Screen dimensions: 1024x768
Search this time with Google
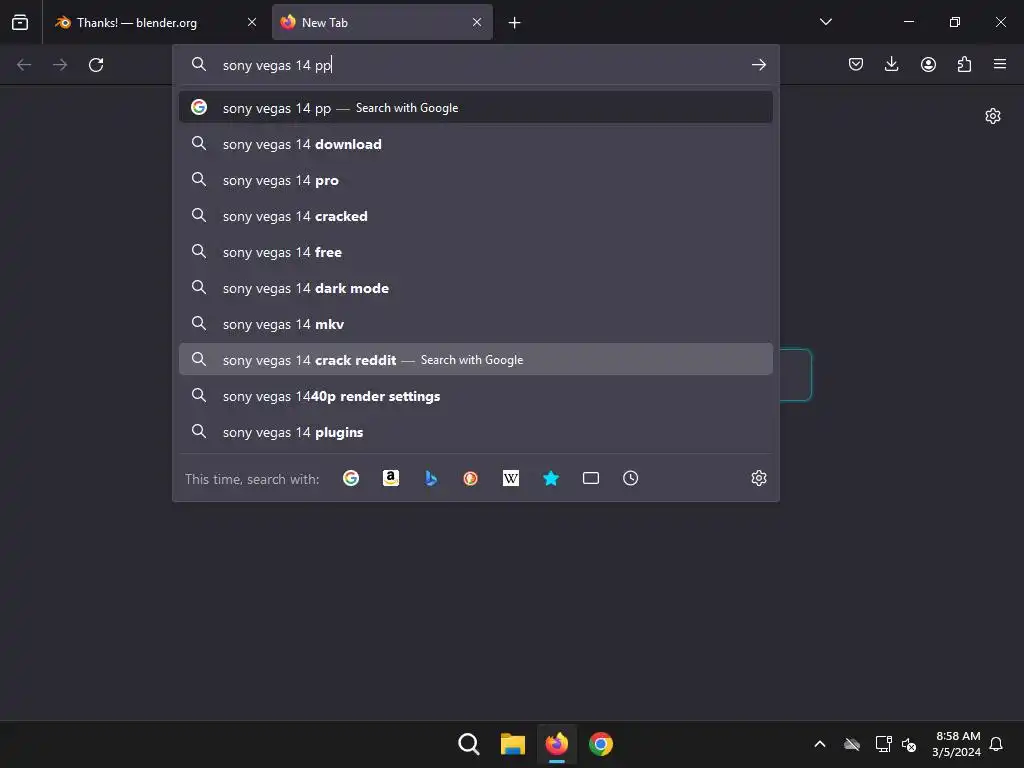click(x=351, y=478)
